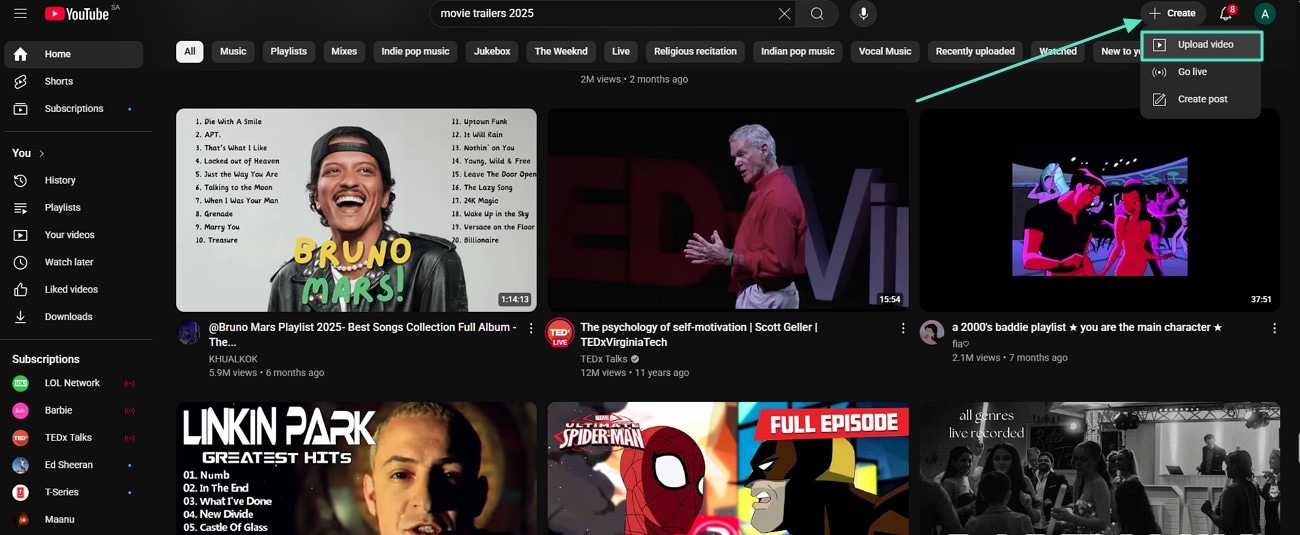
Task: Open Liked videos in sidebar
Action: point(74,289)
